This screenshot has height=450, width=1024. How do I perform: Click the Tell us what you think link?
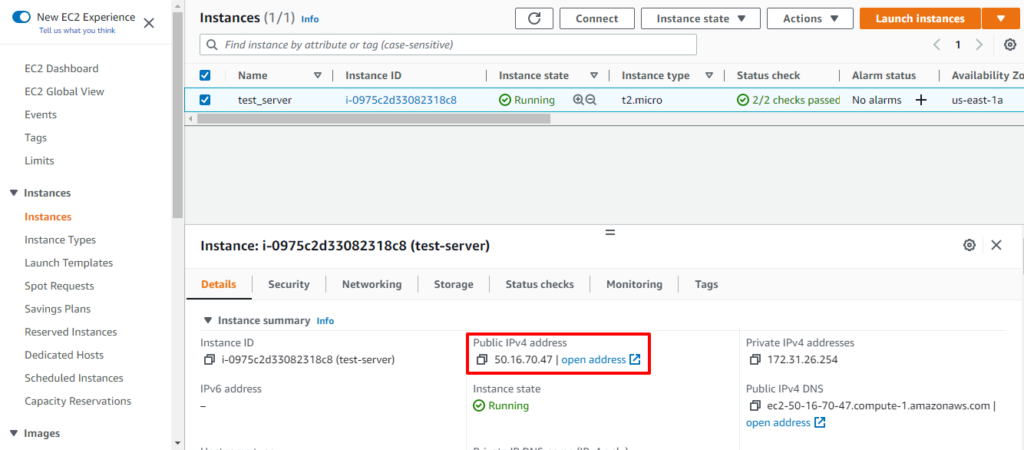[x=77, y=30]
